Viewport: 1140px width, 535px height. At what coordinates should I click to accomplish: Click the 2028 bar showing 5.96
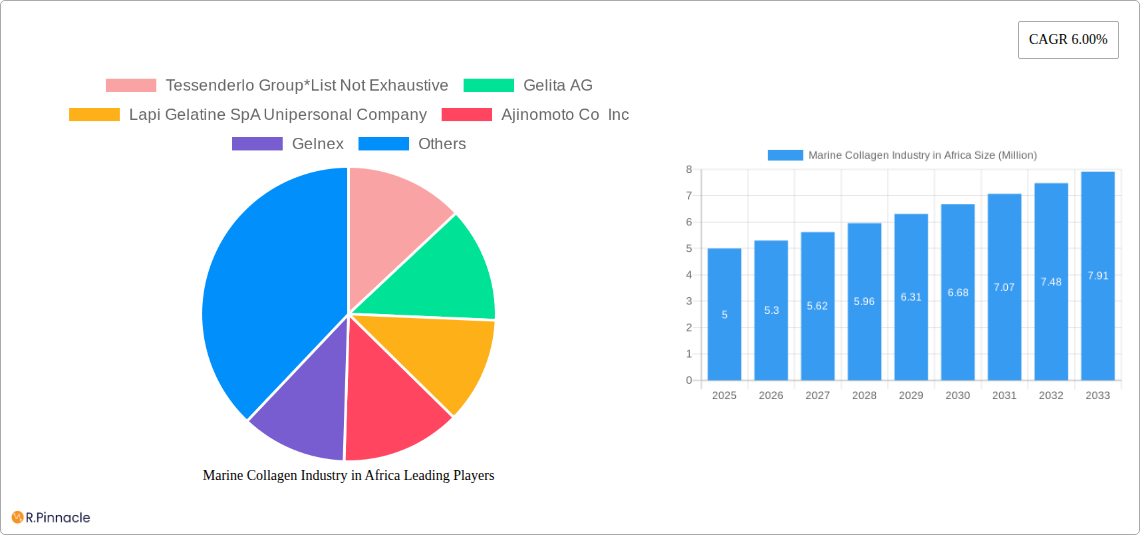(x=864, y=302)
